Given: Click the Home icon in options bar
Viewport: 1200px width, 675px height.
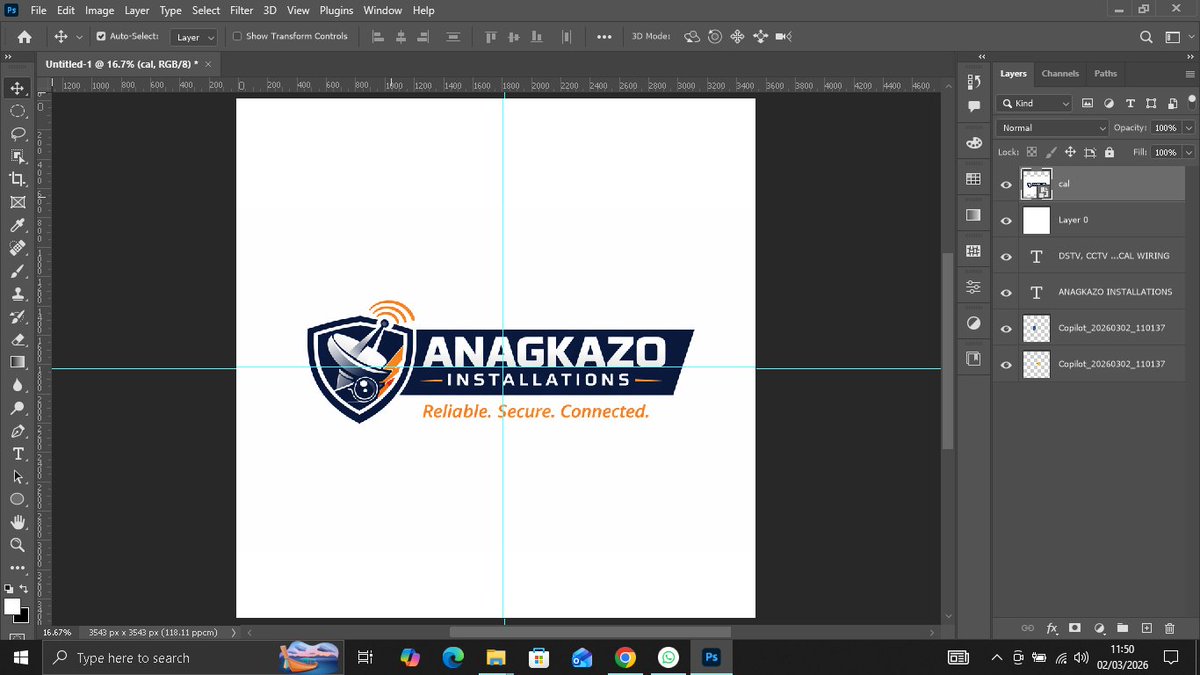Looking at the screenshot, I should pyautogui.click(x=25, y=37).
